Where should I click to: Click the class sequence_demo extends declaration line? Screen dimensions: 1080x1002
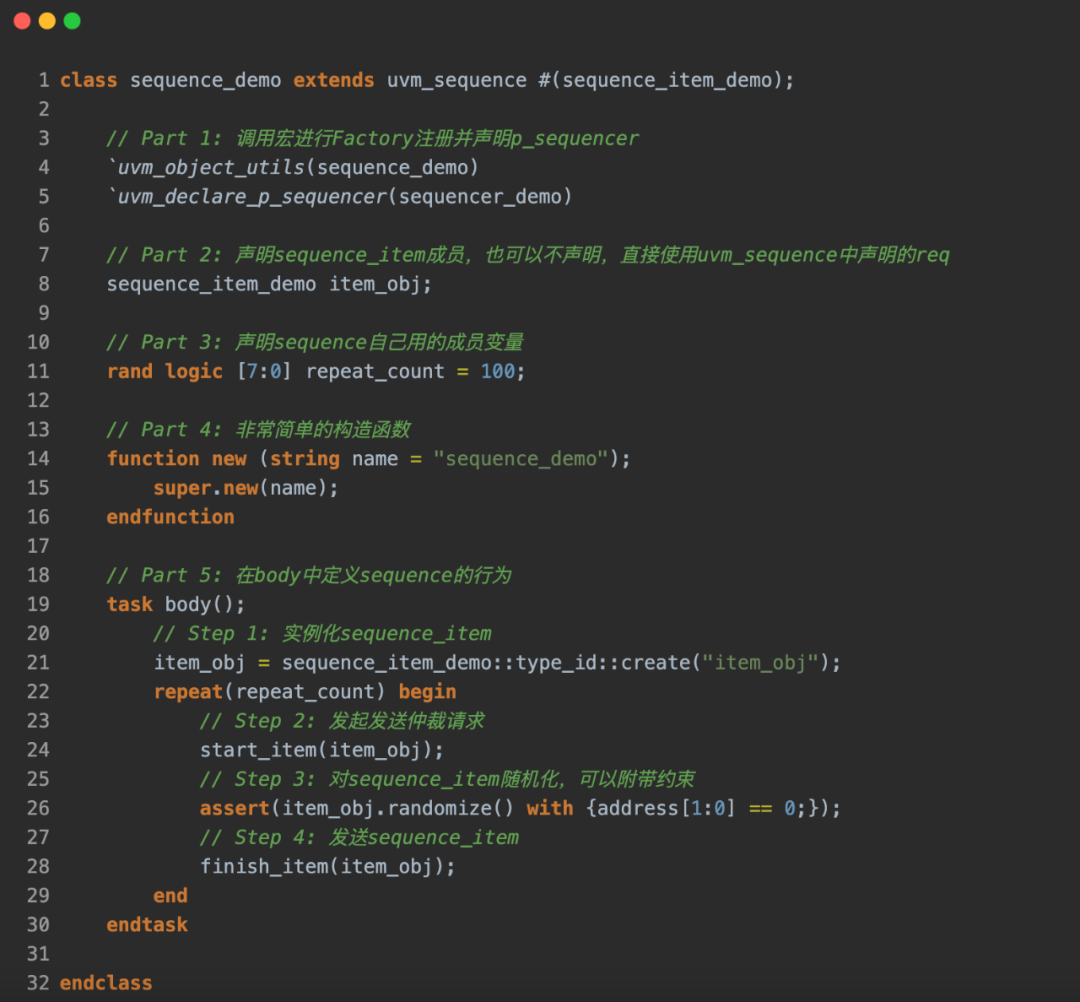(x=427, y=81)
